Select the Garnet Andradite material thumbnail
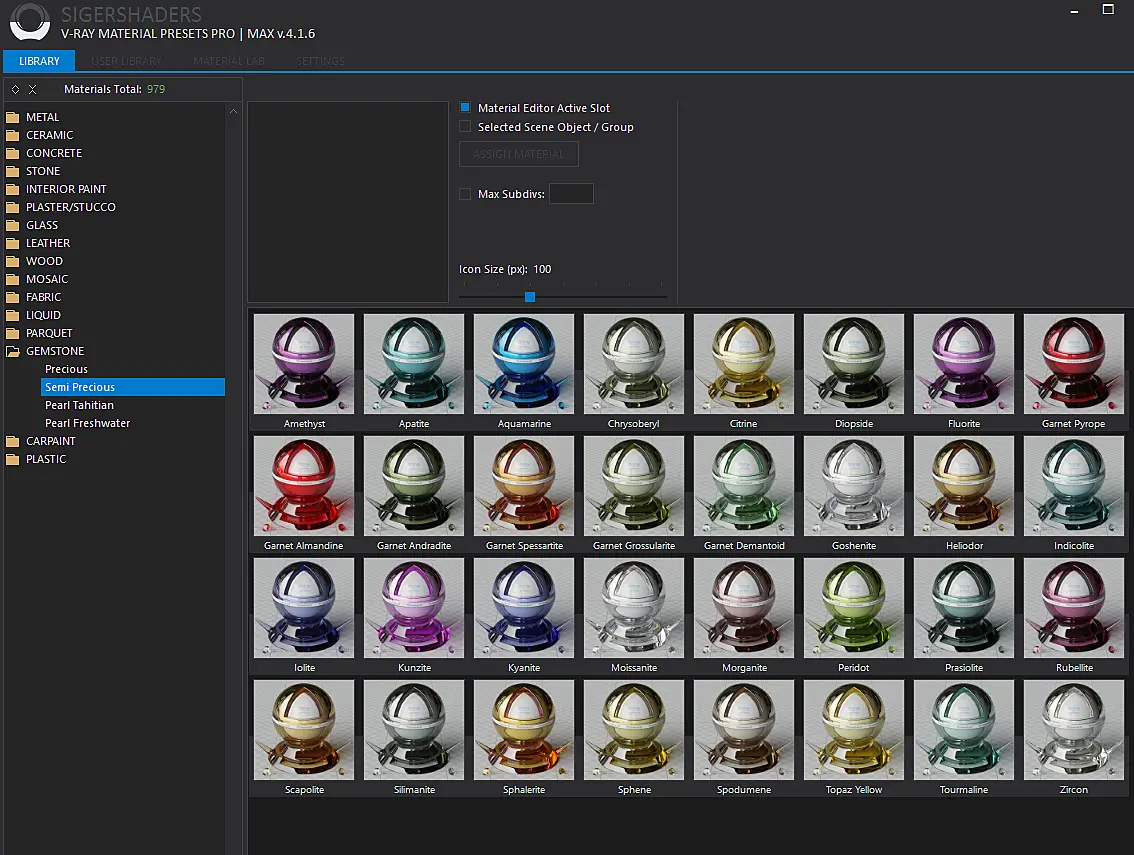Viewport: 1134px width, 855px height. coord(414,486)
